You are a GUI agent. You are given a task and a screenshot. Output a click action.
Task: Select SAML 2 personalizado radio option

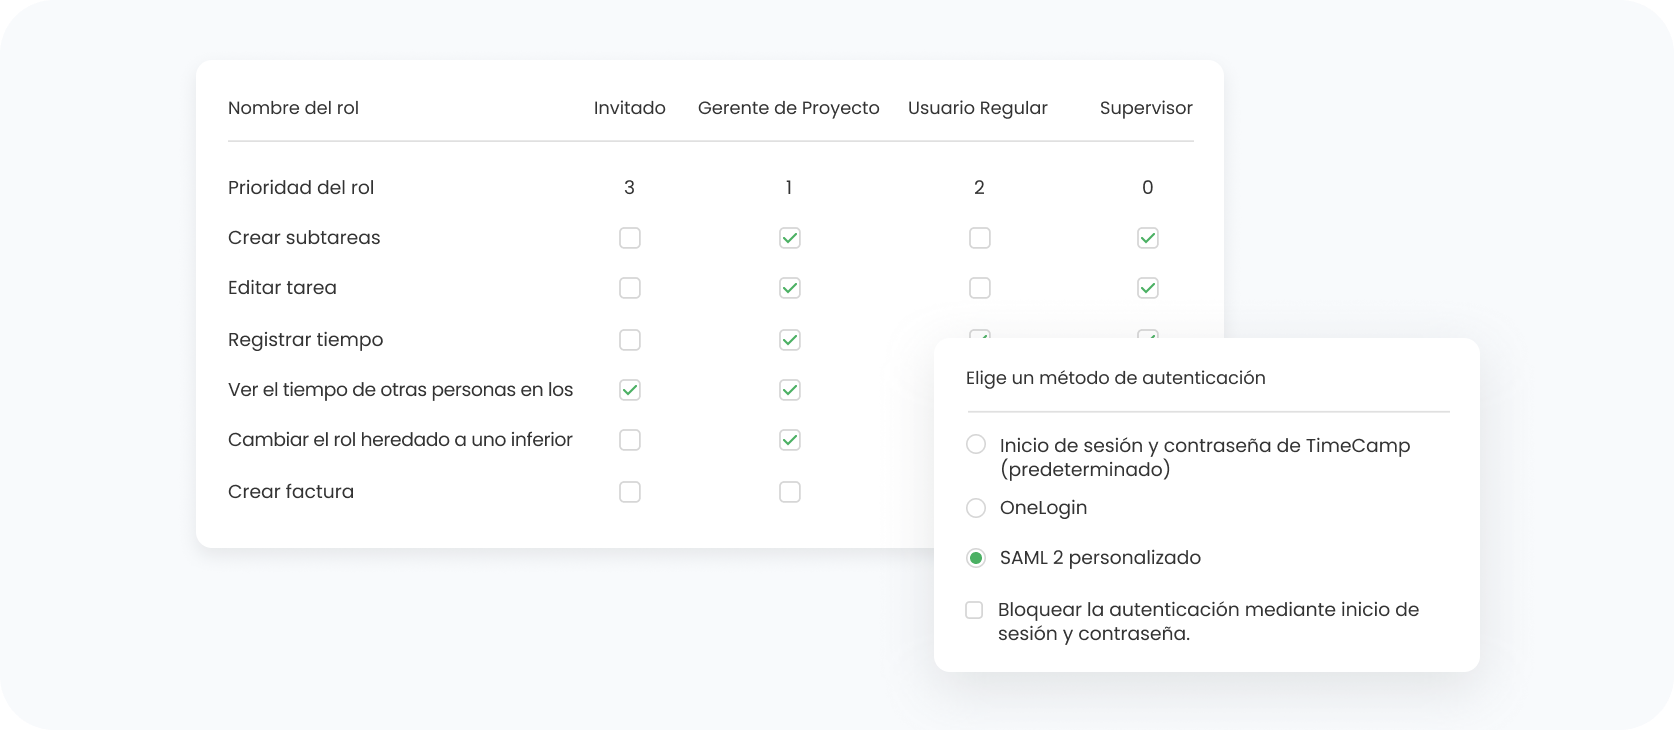[x=976, y=558]
